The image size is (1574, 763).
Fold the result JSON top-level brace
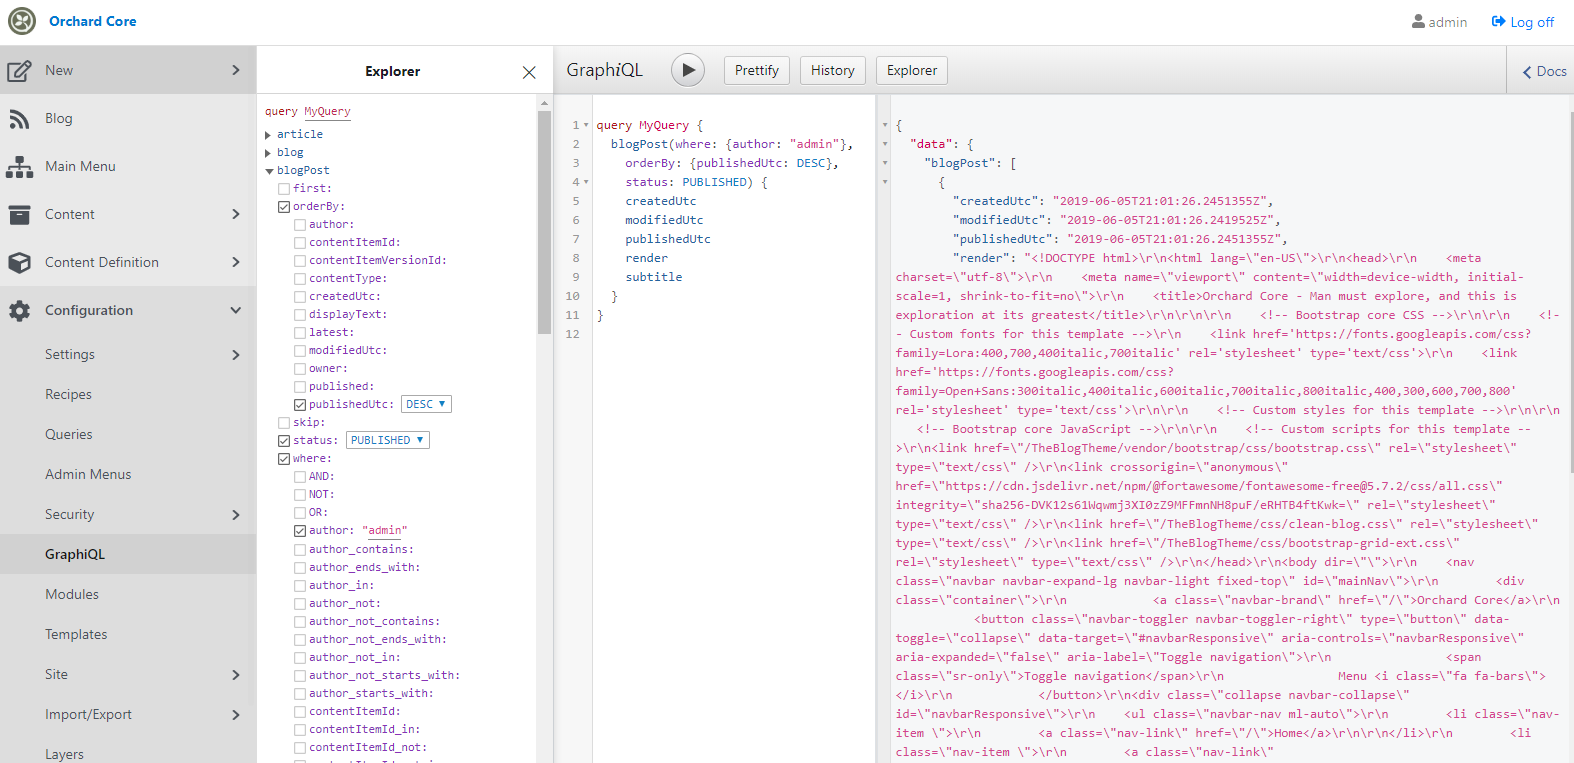point(885,126)
